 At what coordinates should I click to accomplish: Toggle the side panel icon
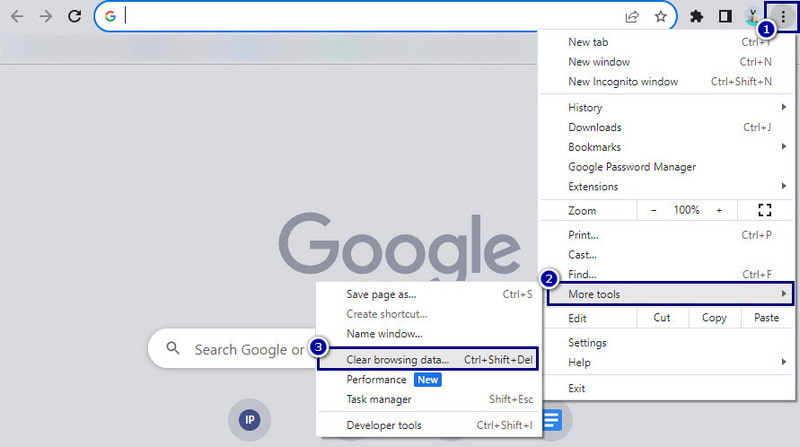click(725, 16)
